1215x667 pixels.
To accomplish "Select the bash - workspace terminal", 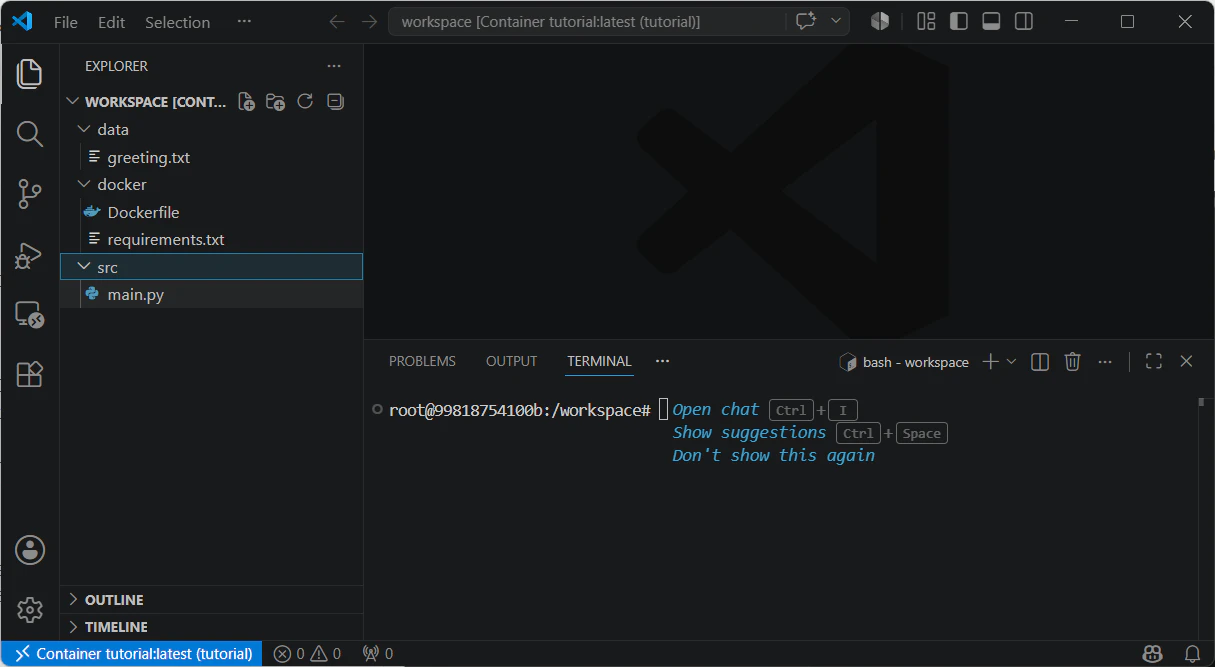I will [904, 362].
